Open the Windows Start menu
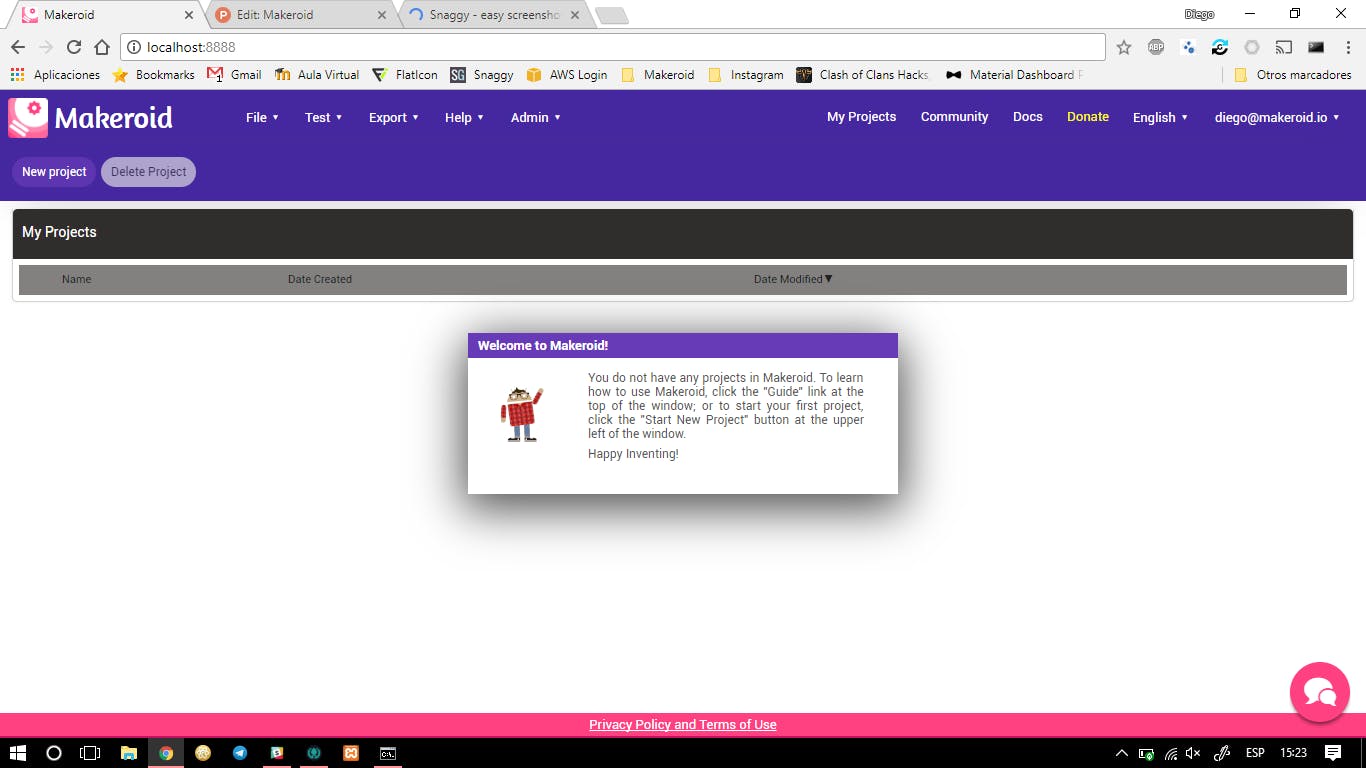This screenshot has width=1366, height=768. (18, 753)
